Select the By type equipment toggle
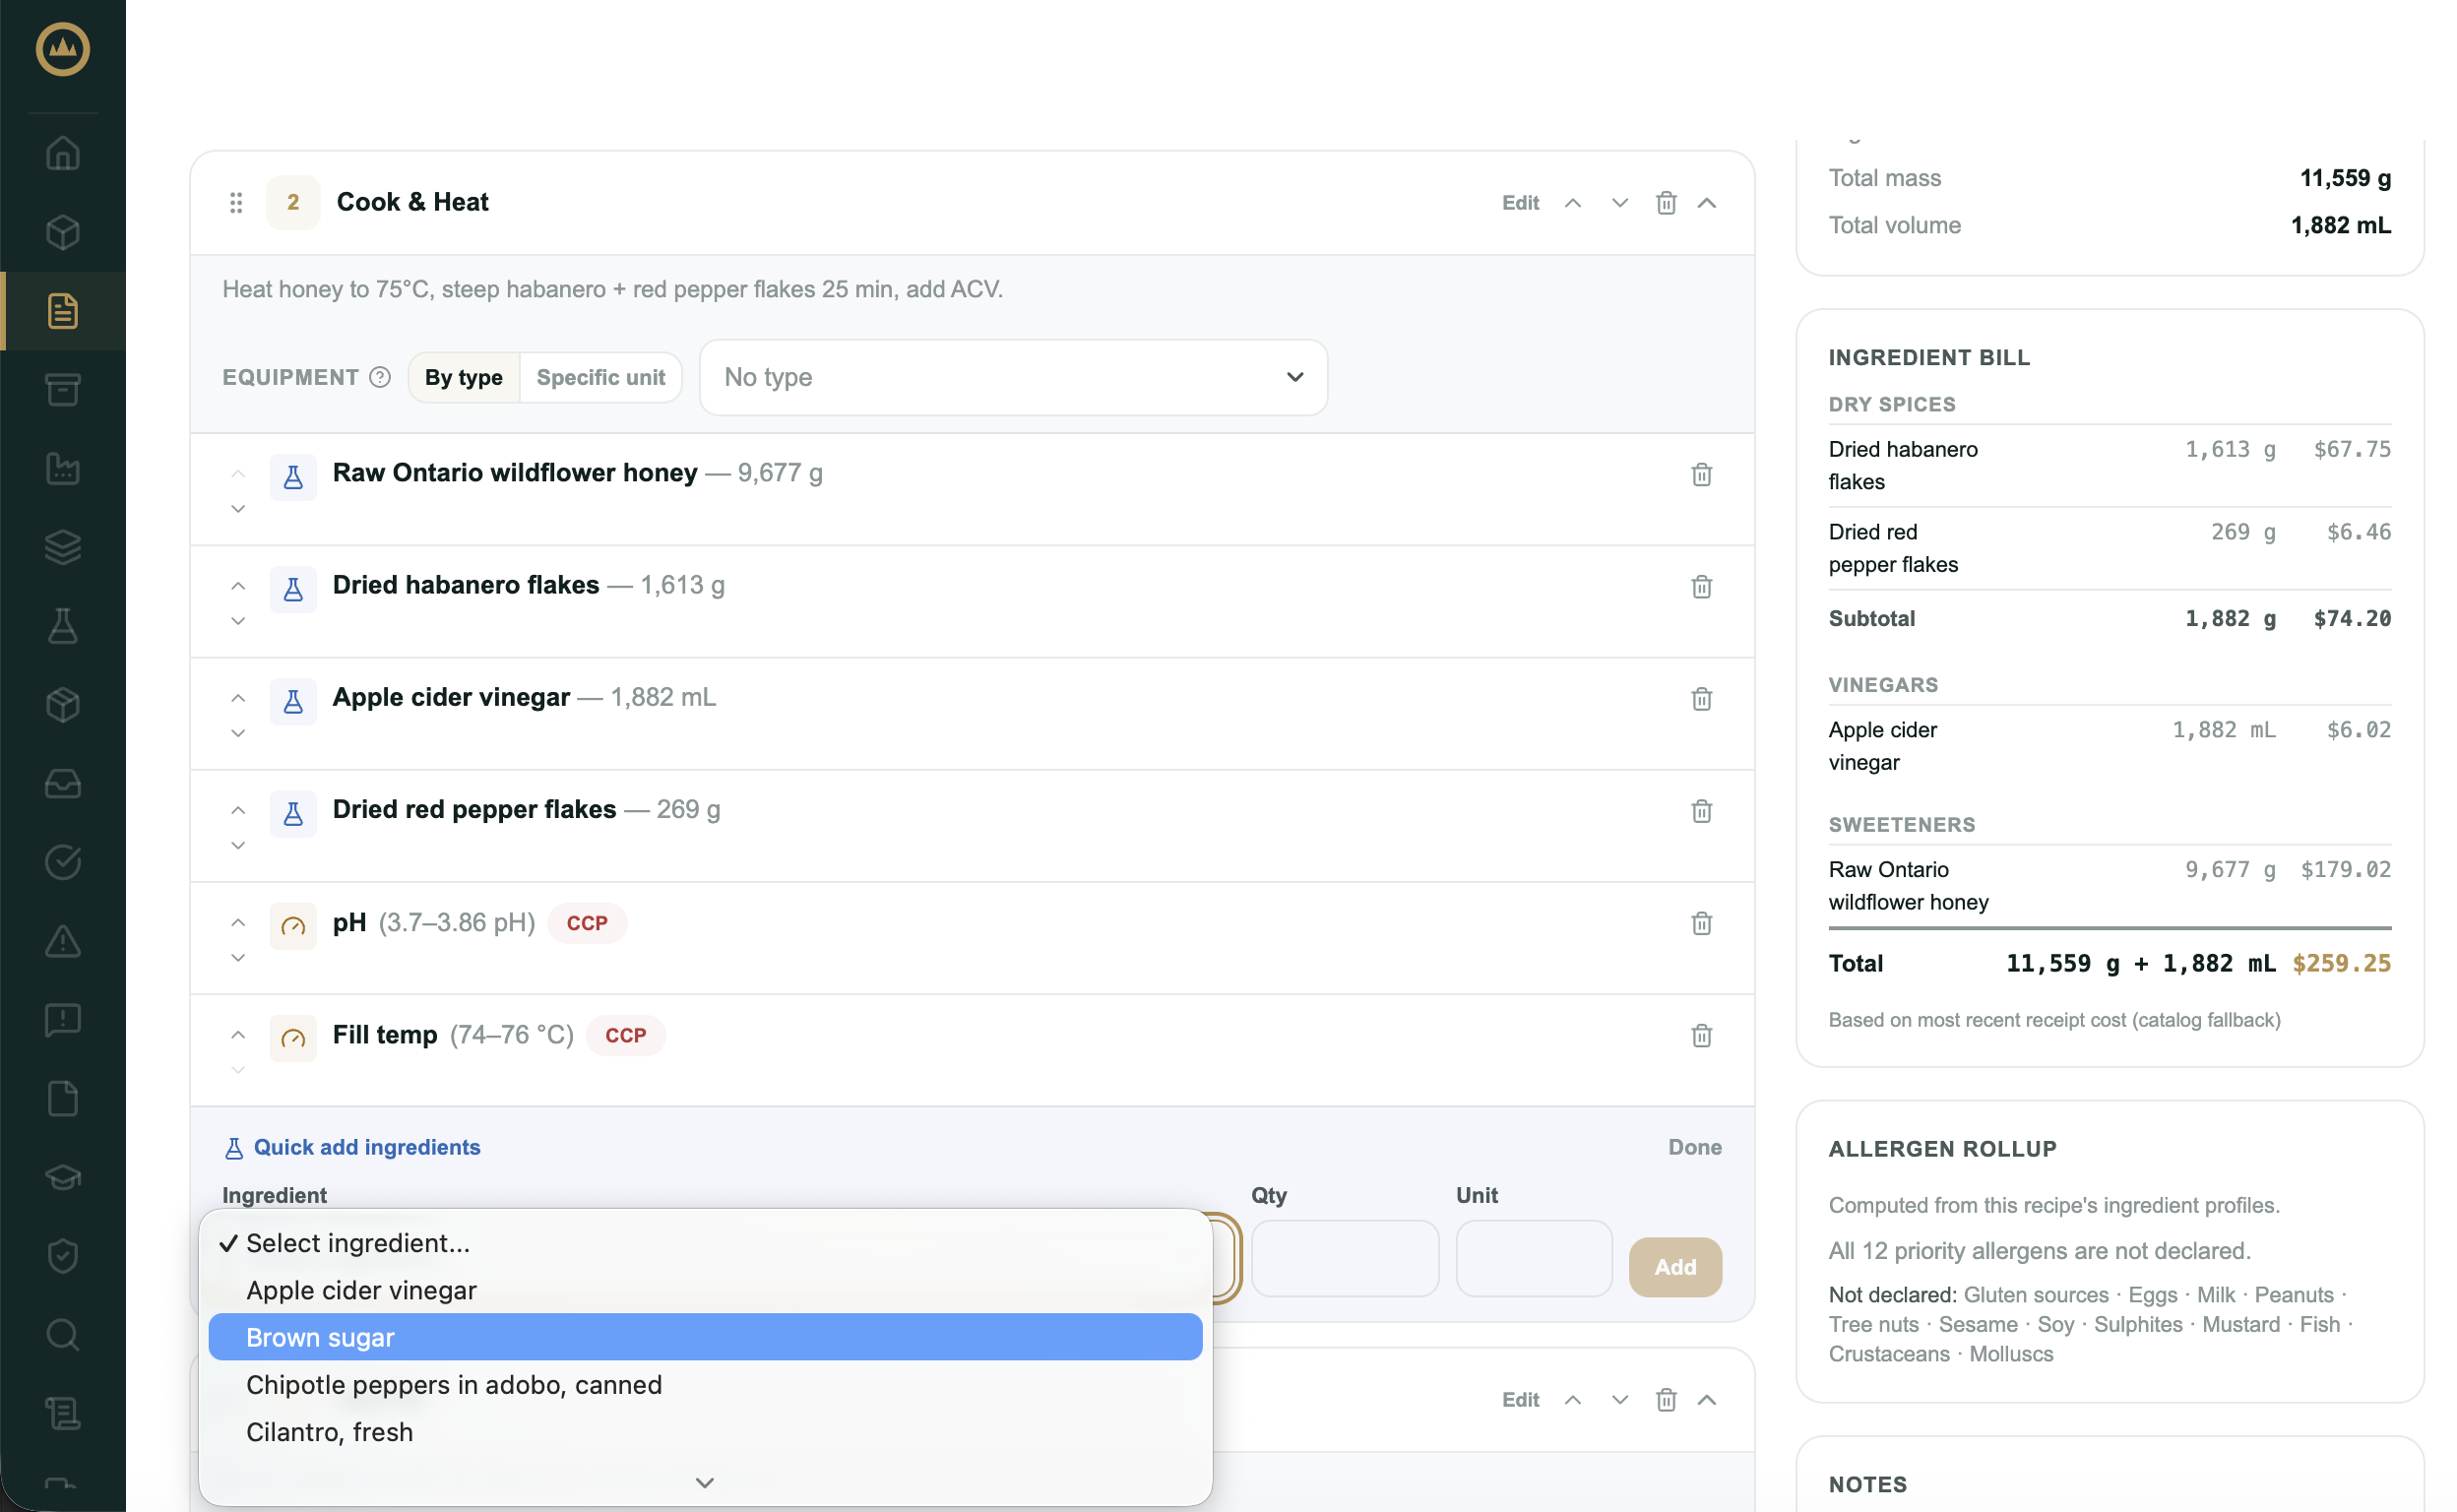The height and width of the screenshot is (1512, 2457). (463, 377)
